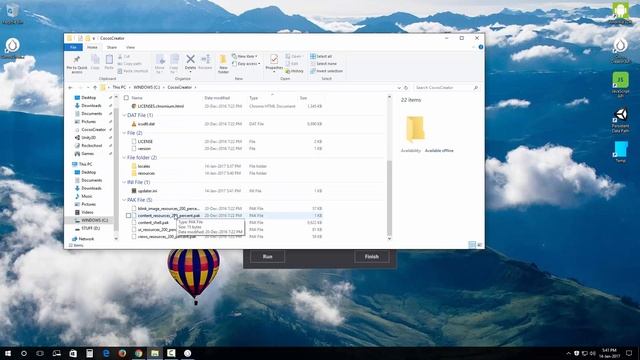The height and width of the screenshot is (360, 640).
Task: Open explorer help question mark icon
Action: [x=481, y=47]
